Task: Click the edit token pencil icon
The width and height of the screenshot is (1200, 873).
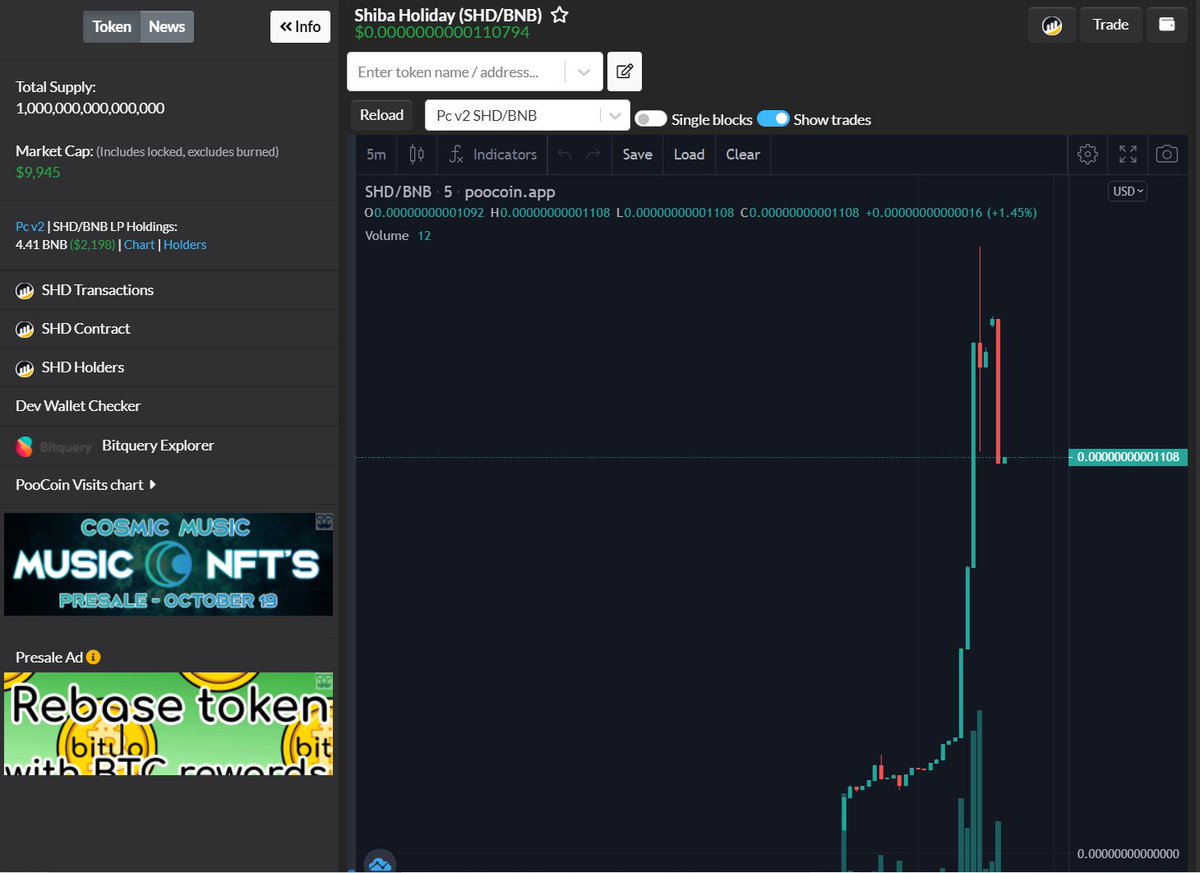Action: [x=624, y=72]
